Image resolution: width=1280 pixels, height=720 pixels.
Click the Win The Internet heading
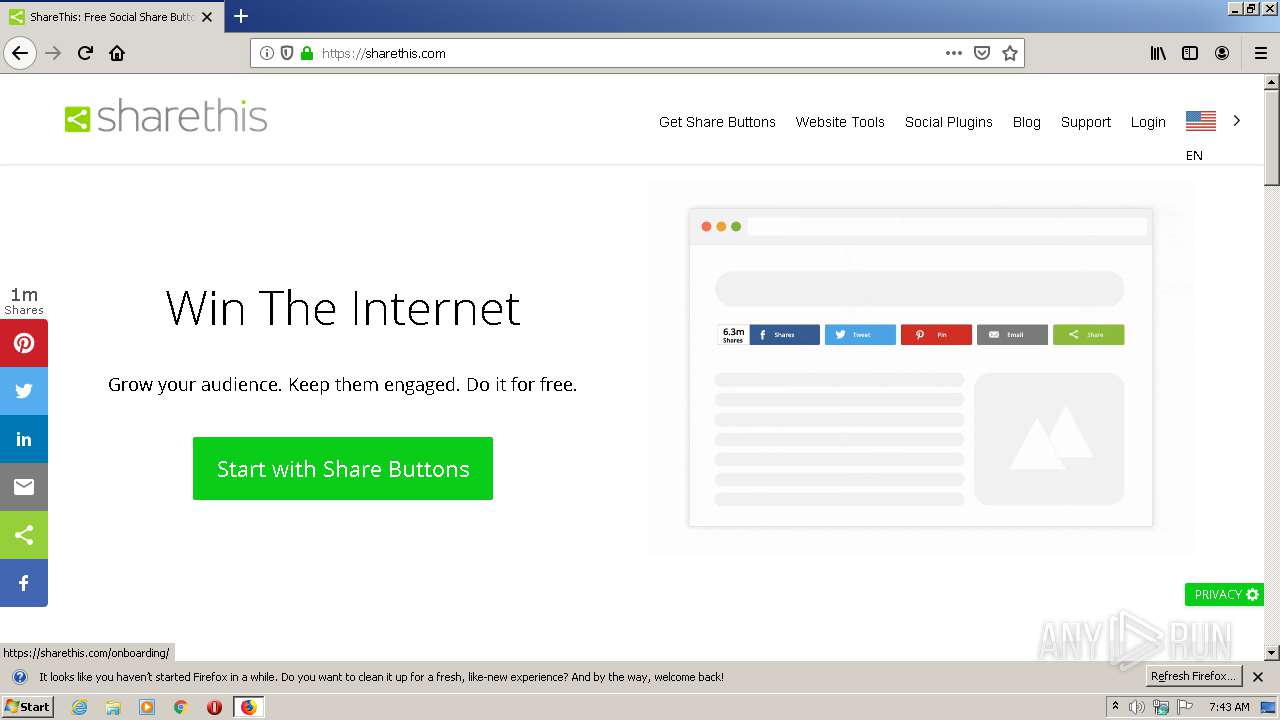(x=343, y=308)
